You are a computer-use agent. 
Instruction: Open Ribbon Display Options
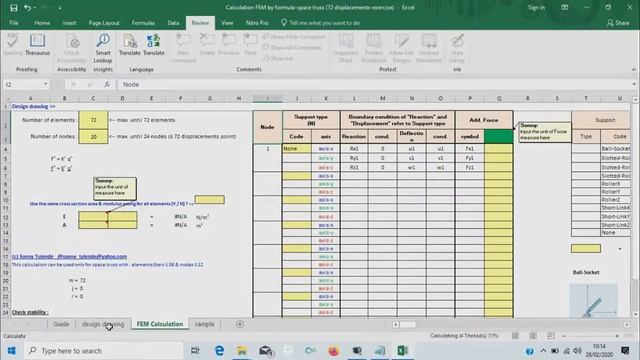(x=564, y=7)
